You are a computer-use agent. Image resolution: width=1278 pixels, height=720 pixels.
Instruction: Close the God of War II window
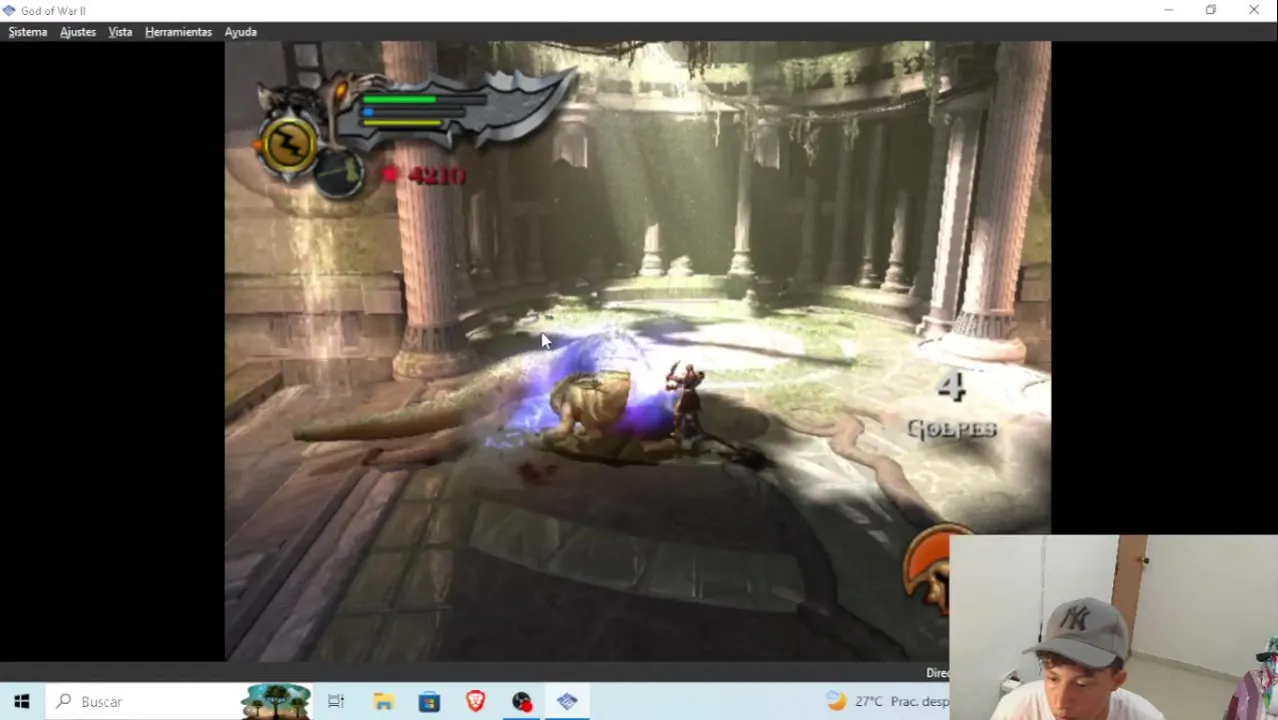[1254, 10]
